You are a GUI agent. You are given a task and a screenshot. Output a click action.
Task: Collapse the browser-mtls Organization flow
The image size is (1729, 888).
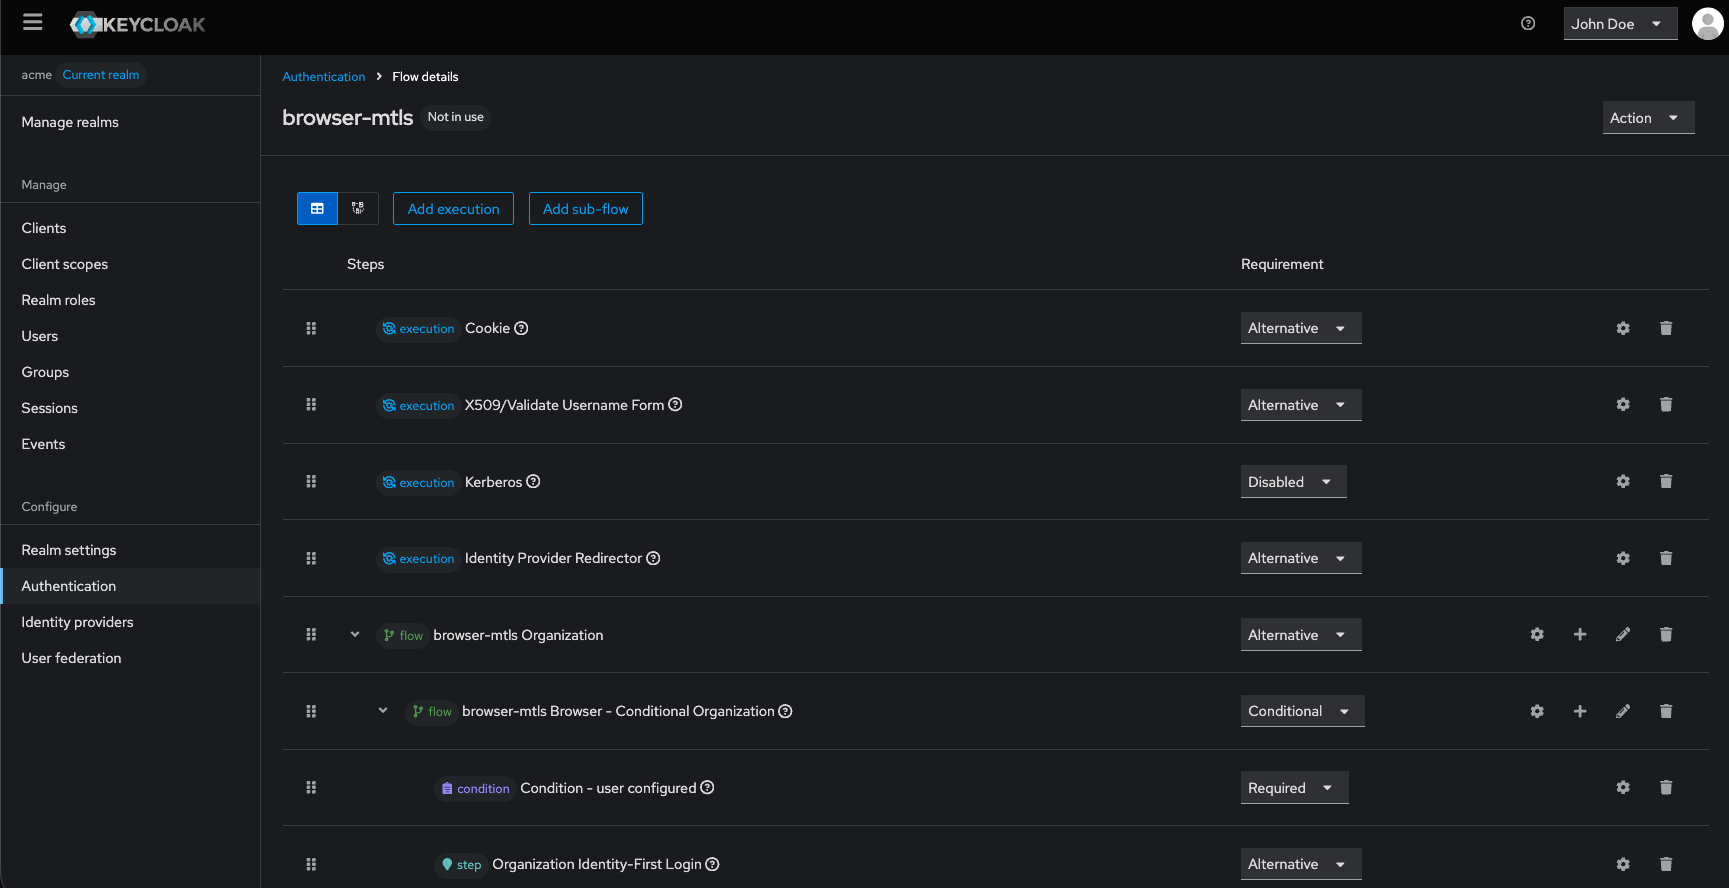(x=355, y=634)
